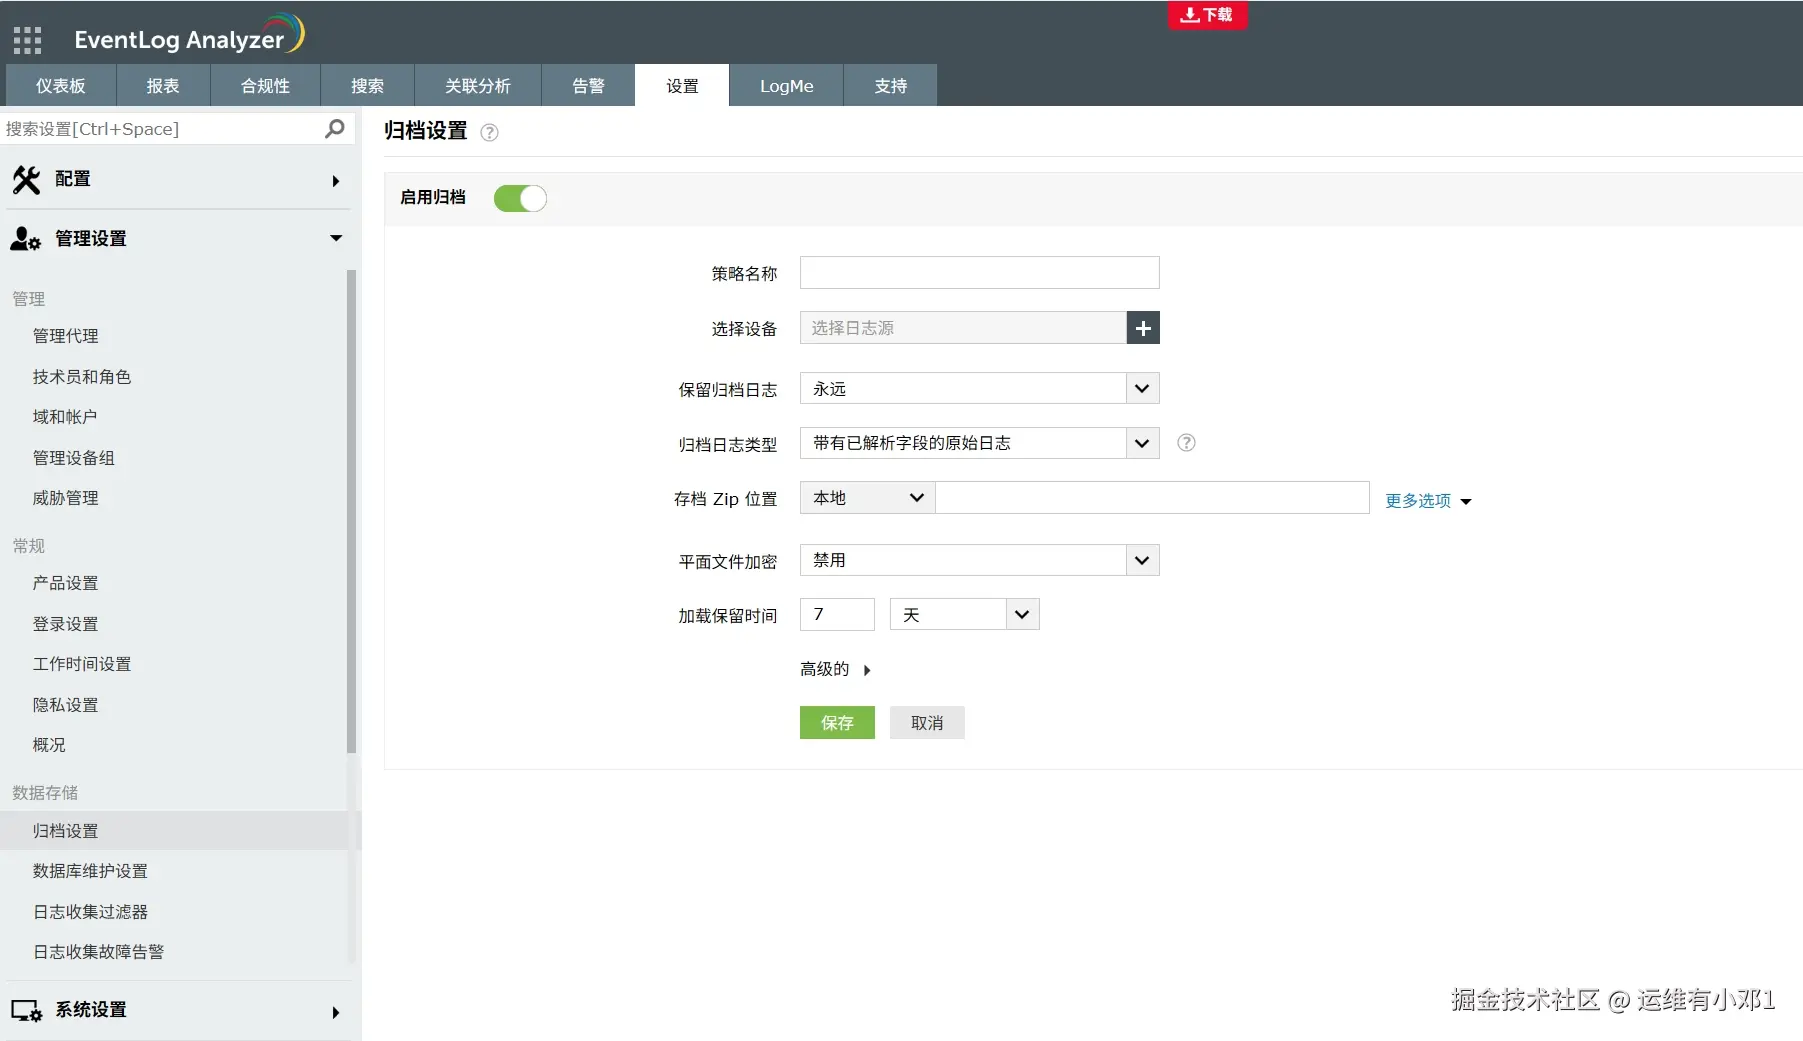The width and height of the screenshot is (1803, 1041).
Task: Open 工作时间设置 in sidebar
Action: tap(82, 664)
